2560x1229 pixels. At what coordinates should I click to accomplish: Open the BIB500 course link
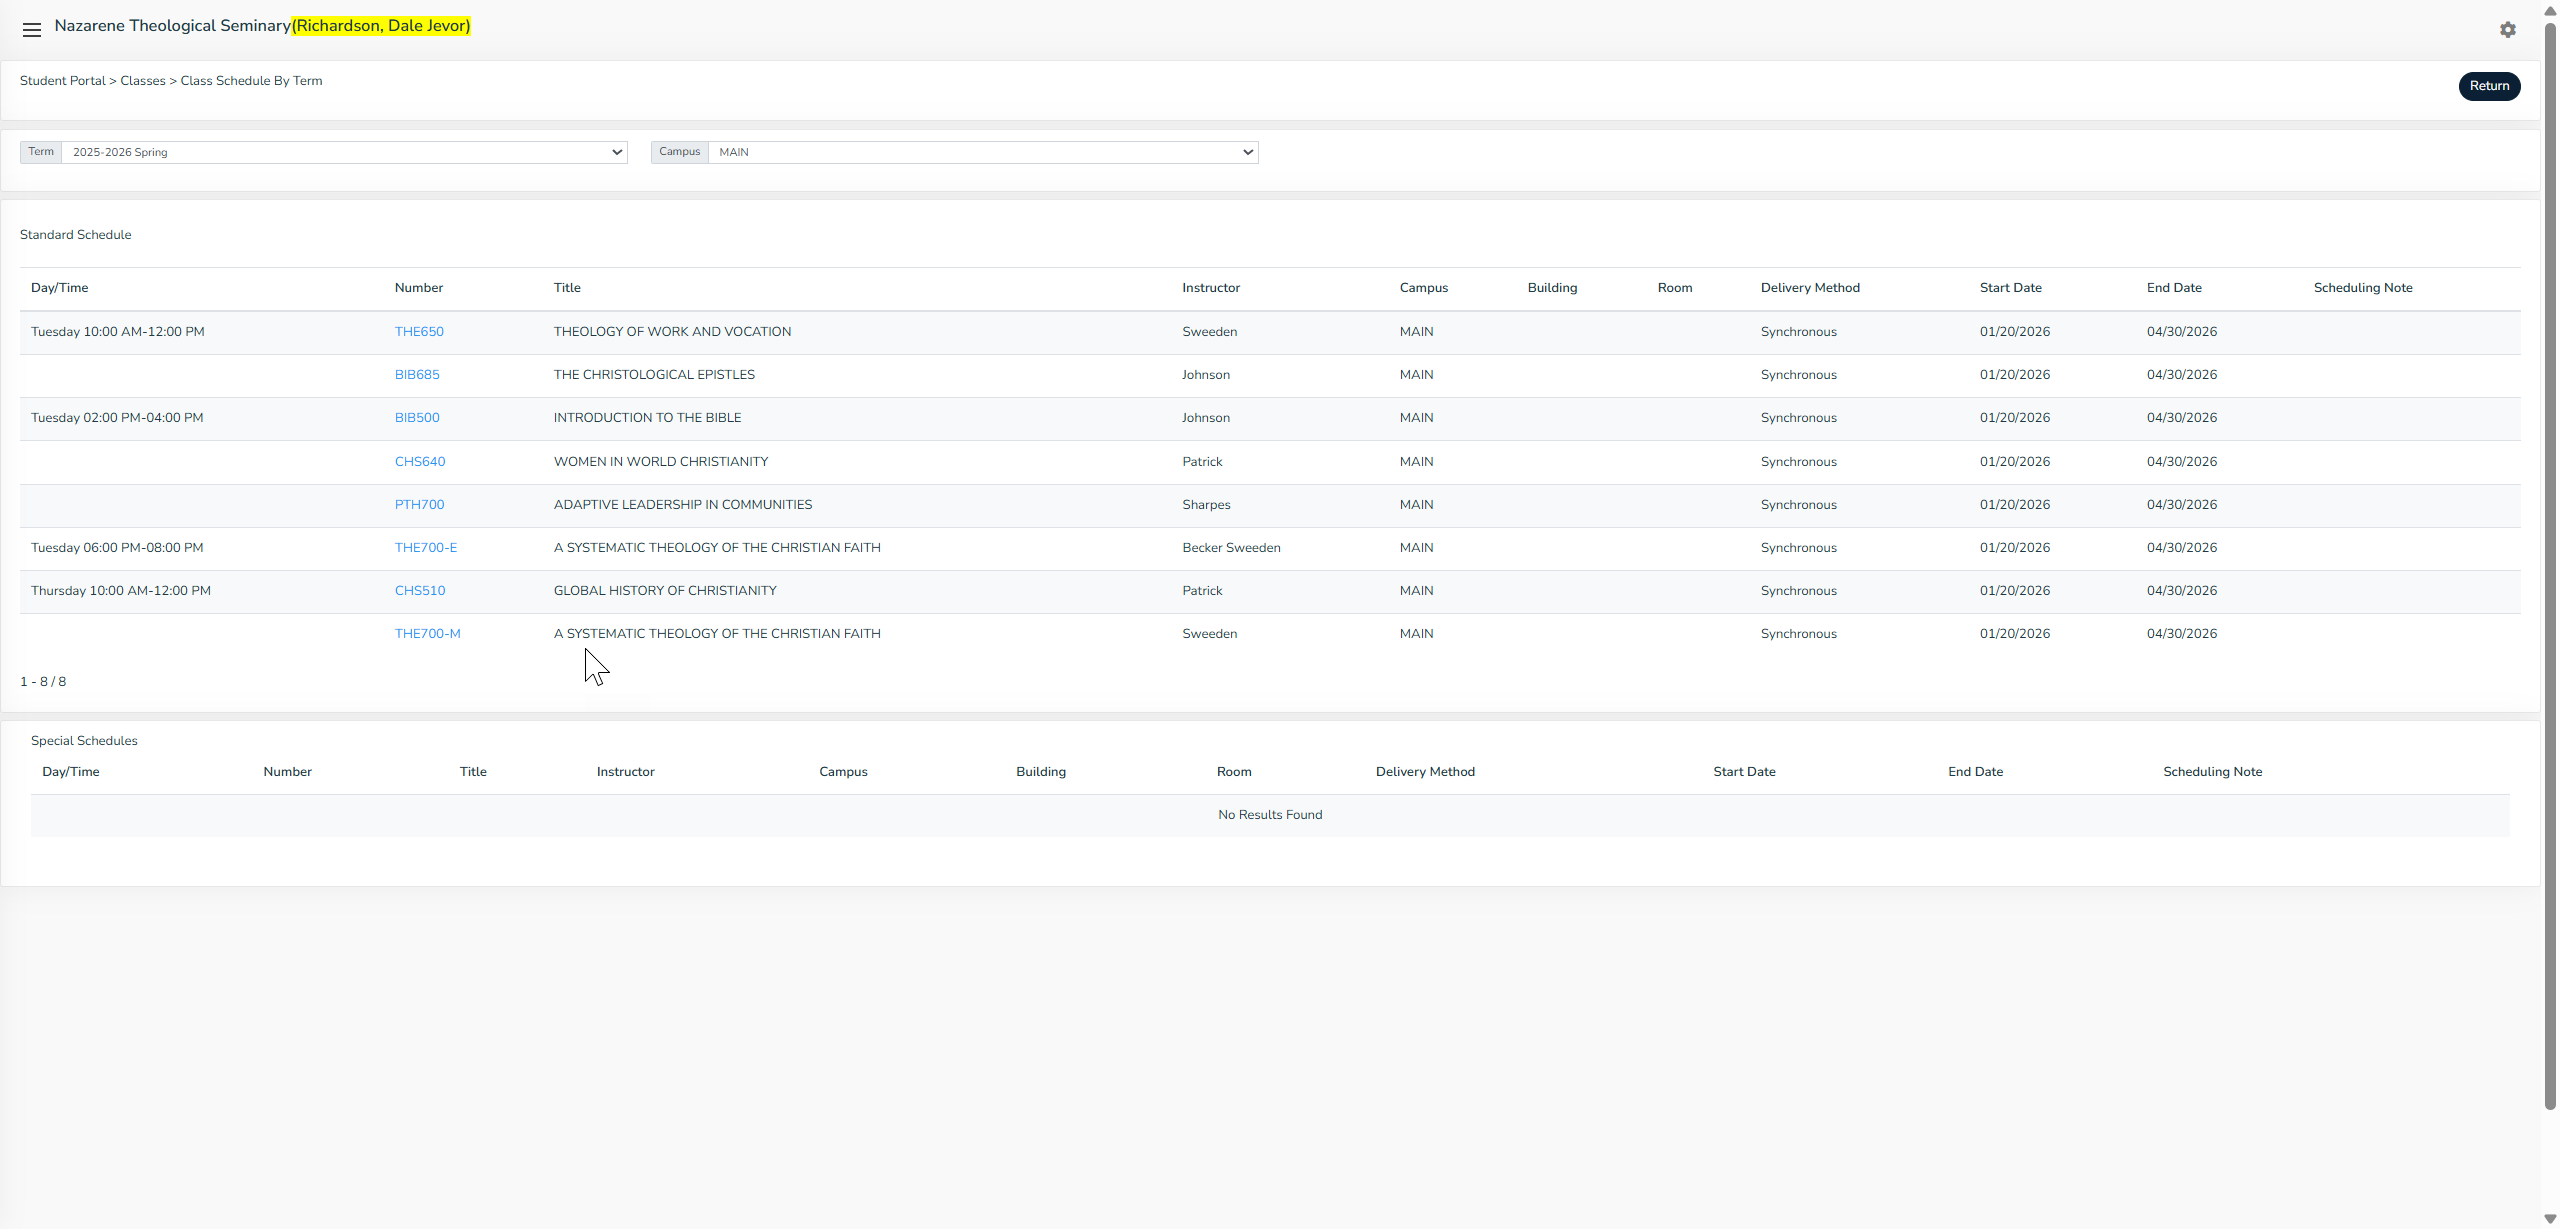[417, 418]
